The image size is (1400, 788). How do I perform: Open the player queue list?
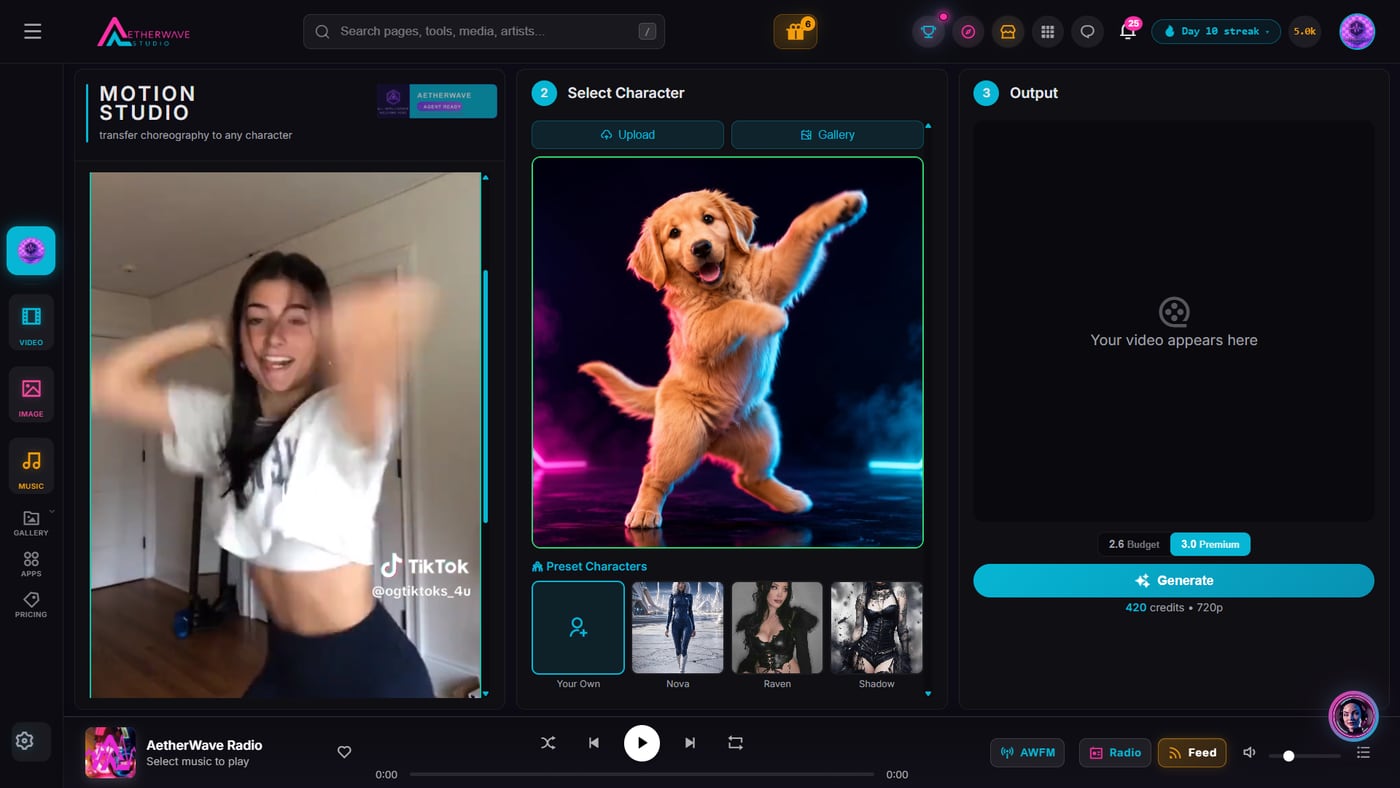1363,753
